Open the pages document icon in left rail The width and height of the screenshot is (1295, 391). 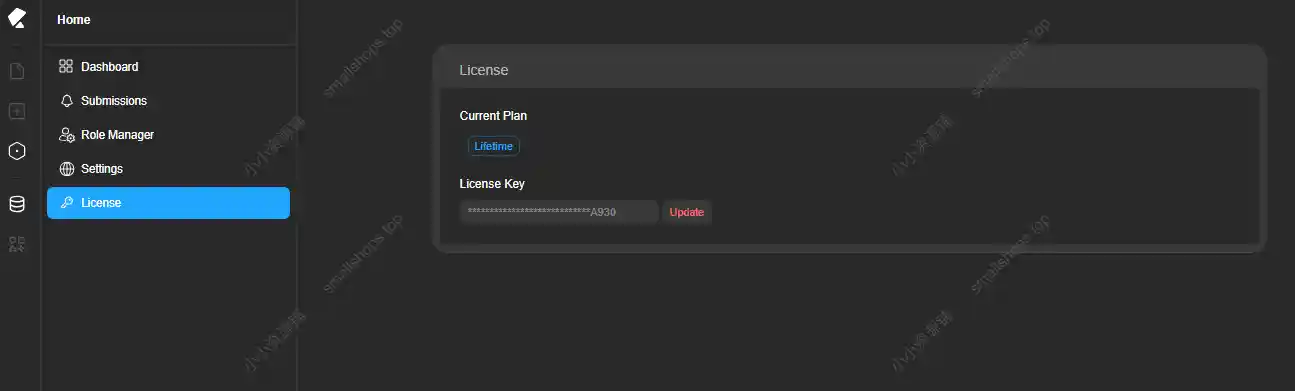[x=16, y=71]
